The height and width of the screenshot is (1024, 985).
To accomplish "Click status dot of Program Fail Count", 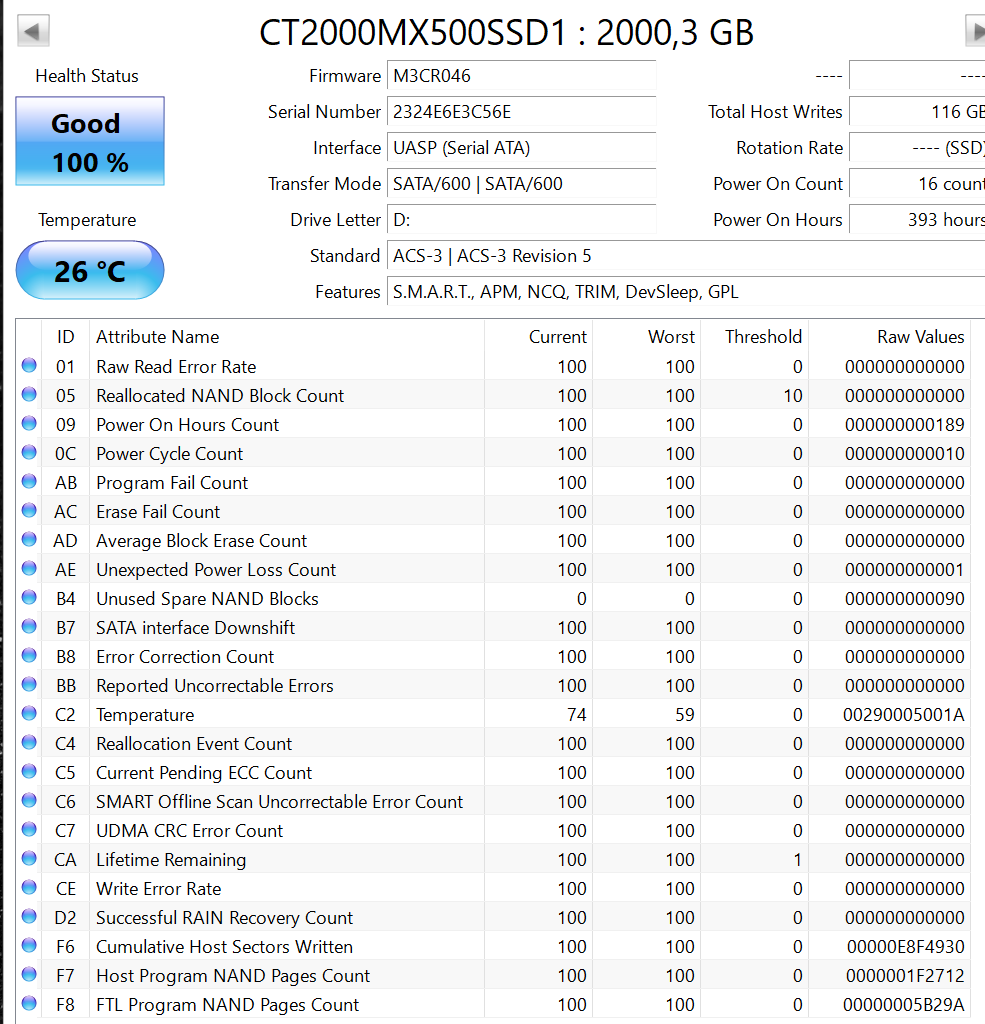I will [29, 481].
